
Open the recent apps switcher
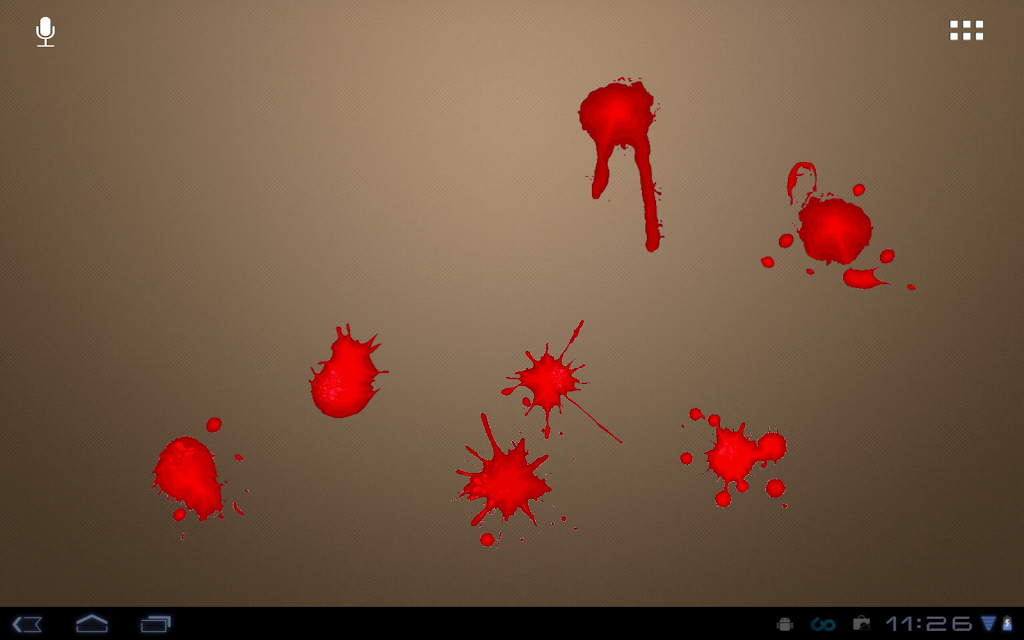155,624
